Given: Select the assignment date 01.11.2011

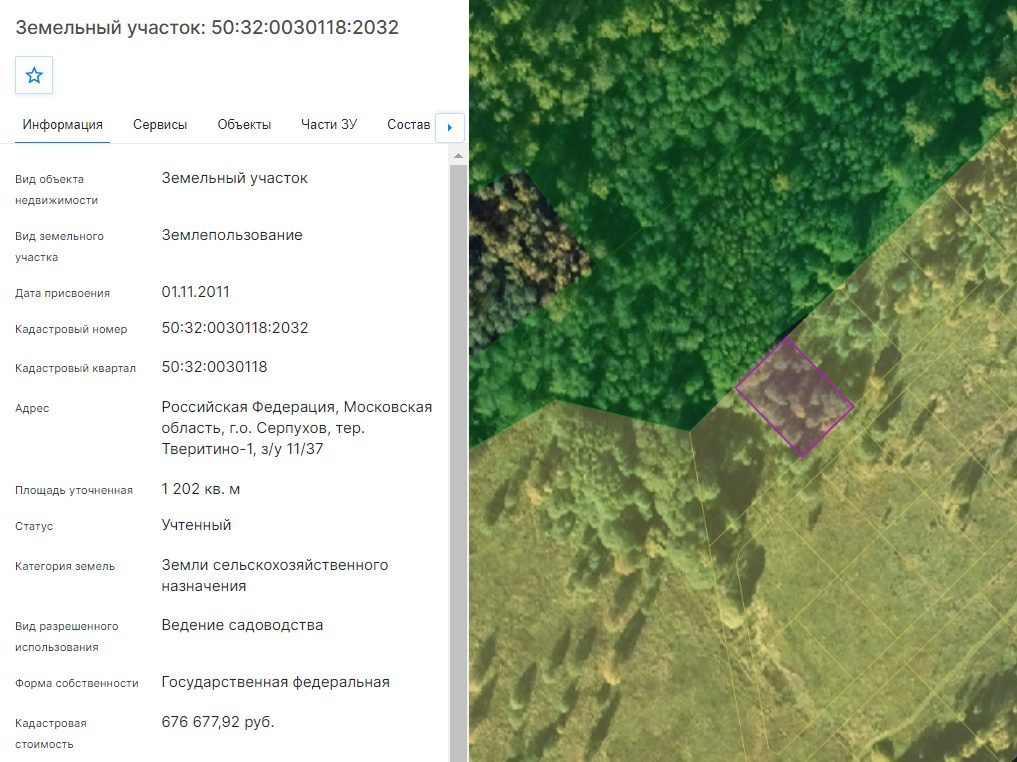Looking at the screenshot, I should (195, 292).
